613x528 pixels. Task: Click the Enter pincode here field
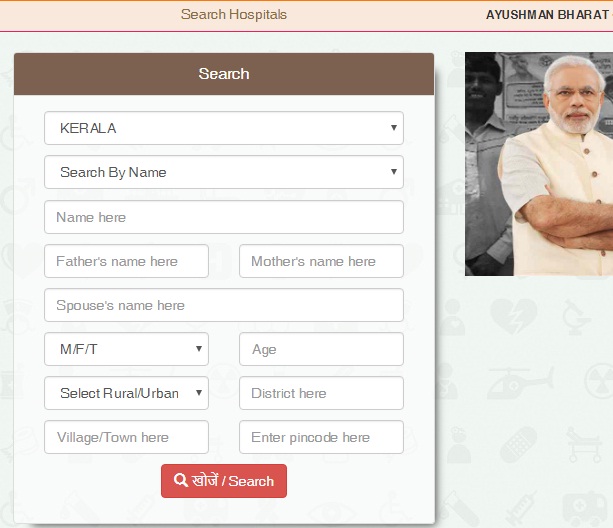click(321, 437)
